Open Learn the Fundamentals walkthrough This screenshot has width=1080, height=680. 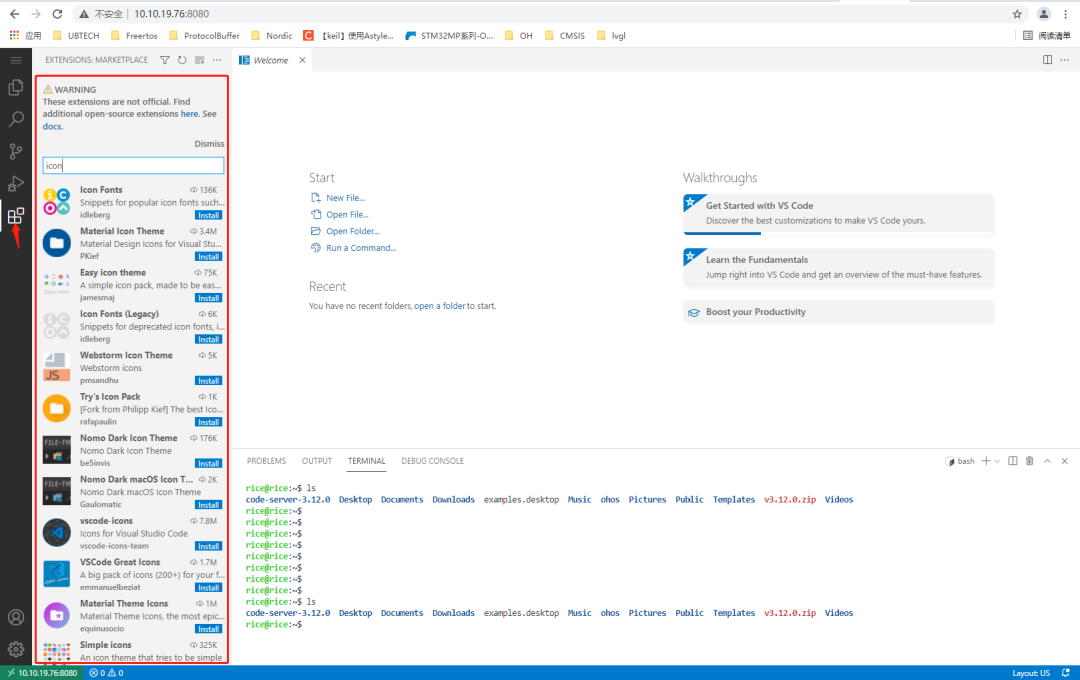pos(838,267)
